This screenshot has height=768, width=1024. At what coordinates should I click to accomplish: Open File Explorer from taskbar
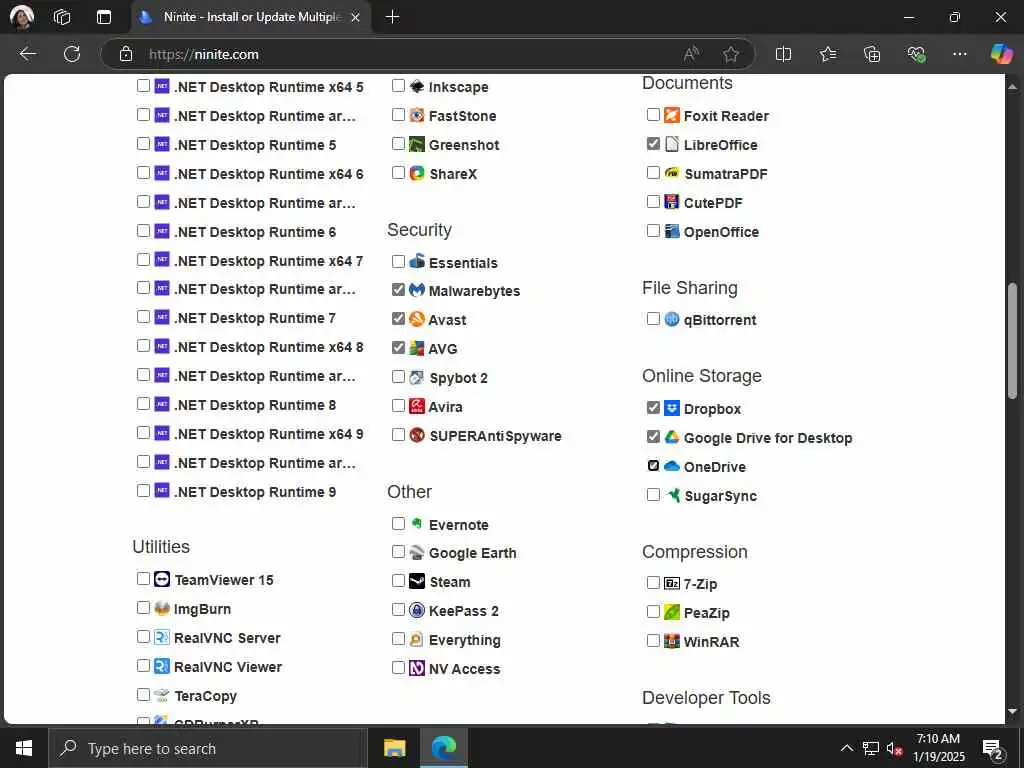[394, 748]
